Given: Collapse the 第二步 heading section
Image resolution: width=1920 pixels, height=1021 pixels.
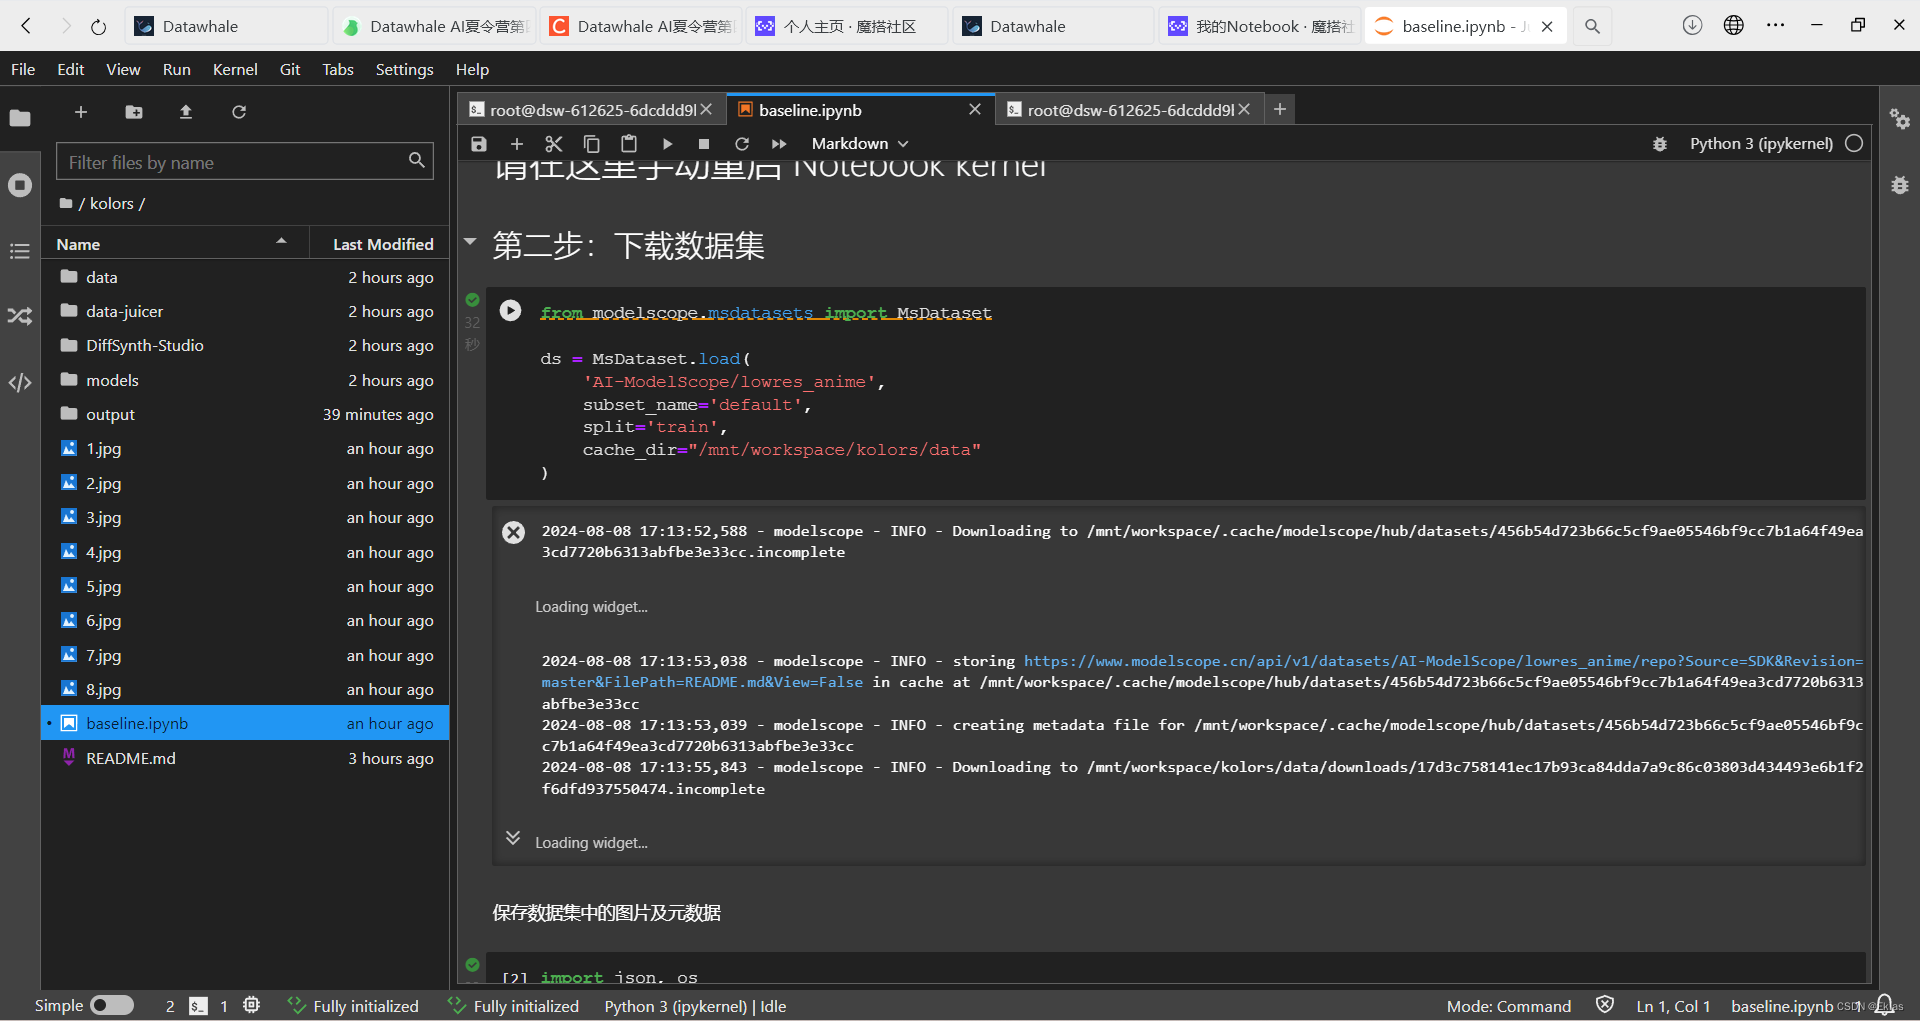Looking at the screenshot, I should pyautogui.click(x=470, y=242).
